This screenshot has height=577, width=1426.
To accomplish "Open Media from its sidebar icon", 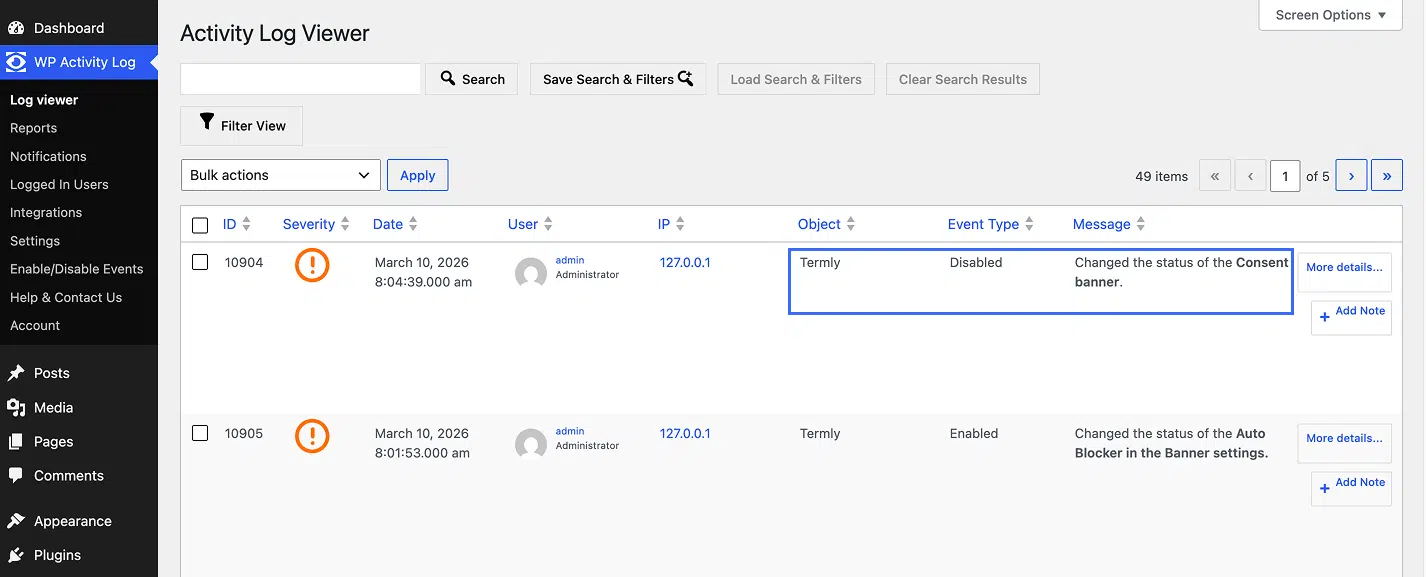I will tap(18, 407).
